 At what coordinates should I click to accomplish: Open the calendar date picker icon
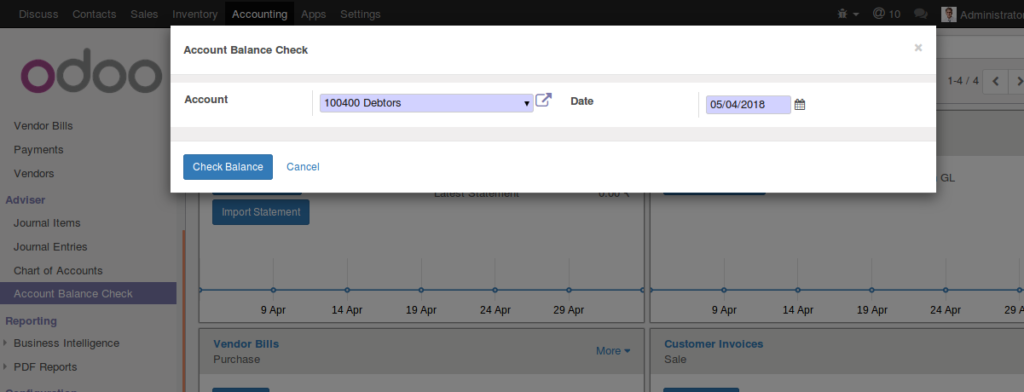tap(799, 104)
